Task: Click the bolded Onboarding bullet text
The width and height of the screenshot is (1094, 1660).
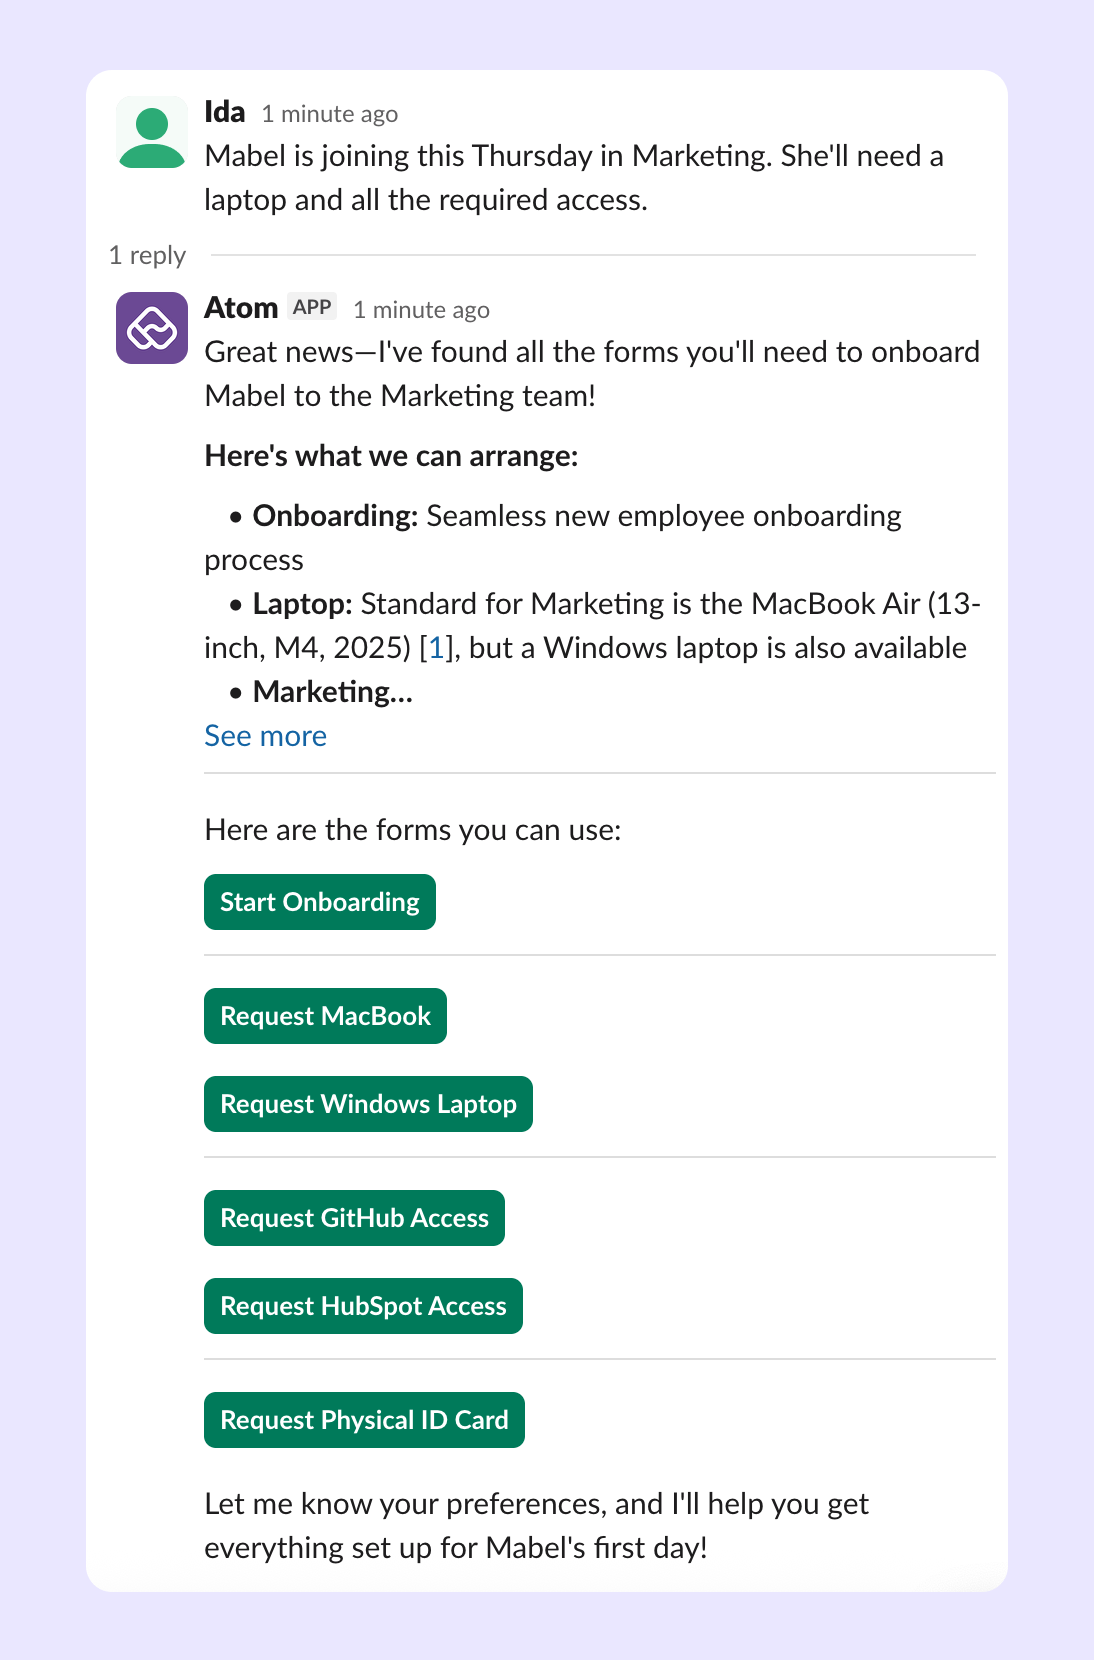Action: 334,516
